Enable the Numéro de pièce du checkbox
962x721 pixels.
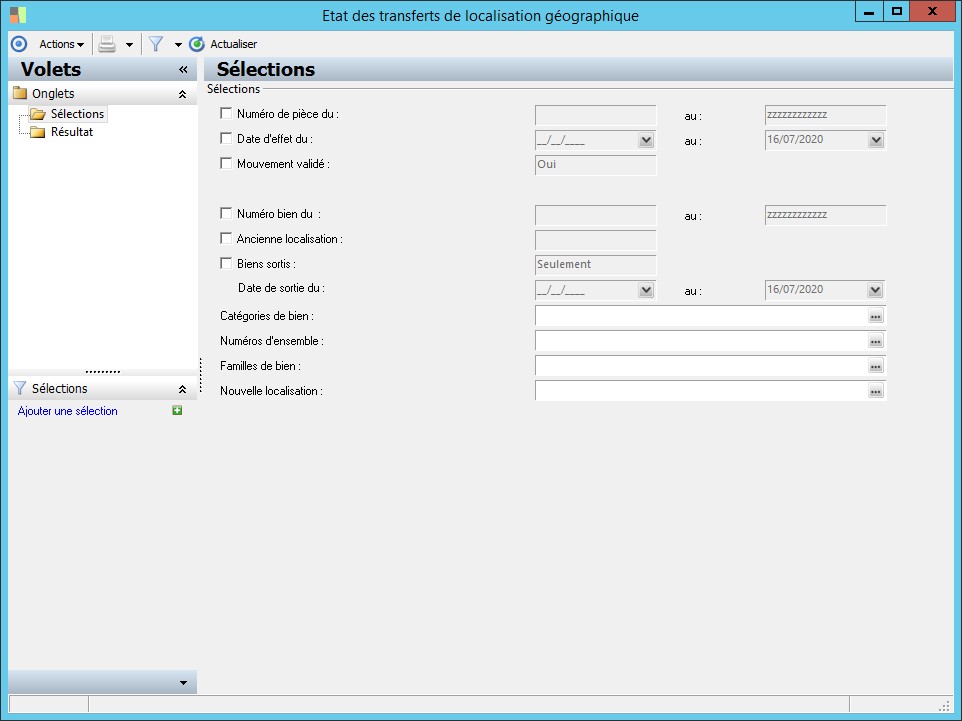pyautogui.click(x=226, y=114)
